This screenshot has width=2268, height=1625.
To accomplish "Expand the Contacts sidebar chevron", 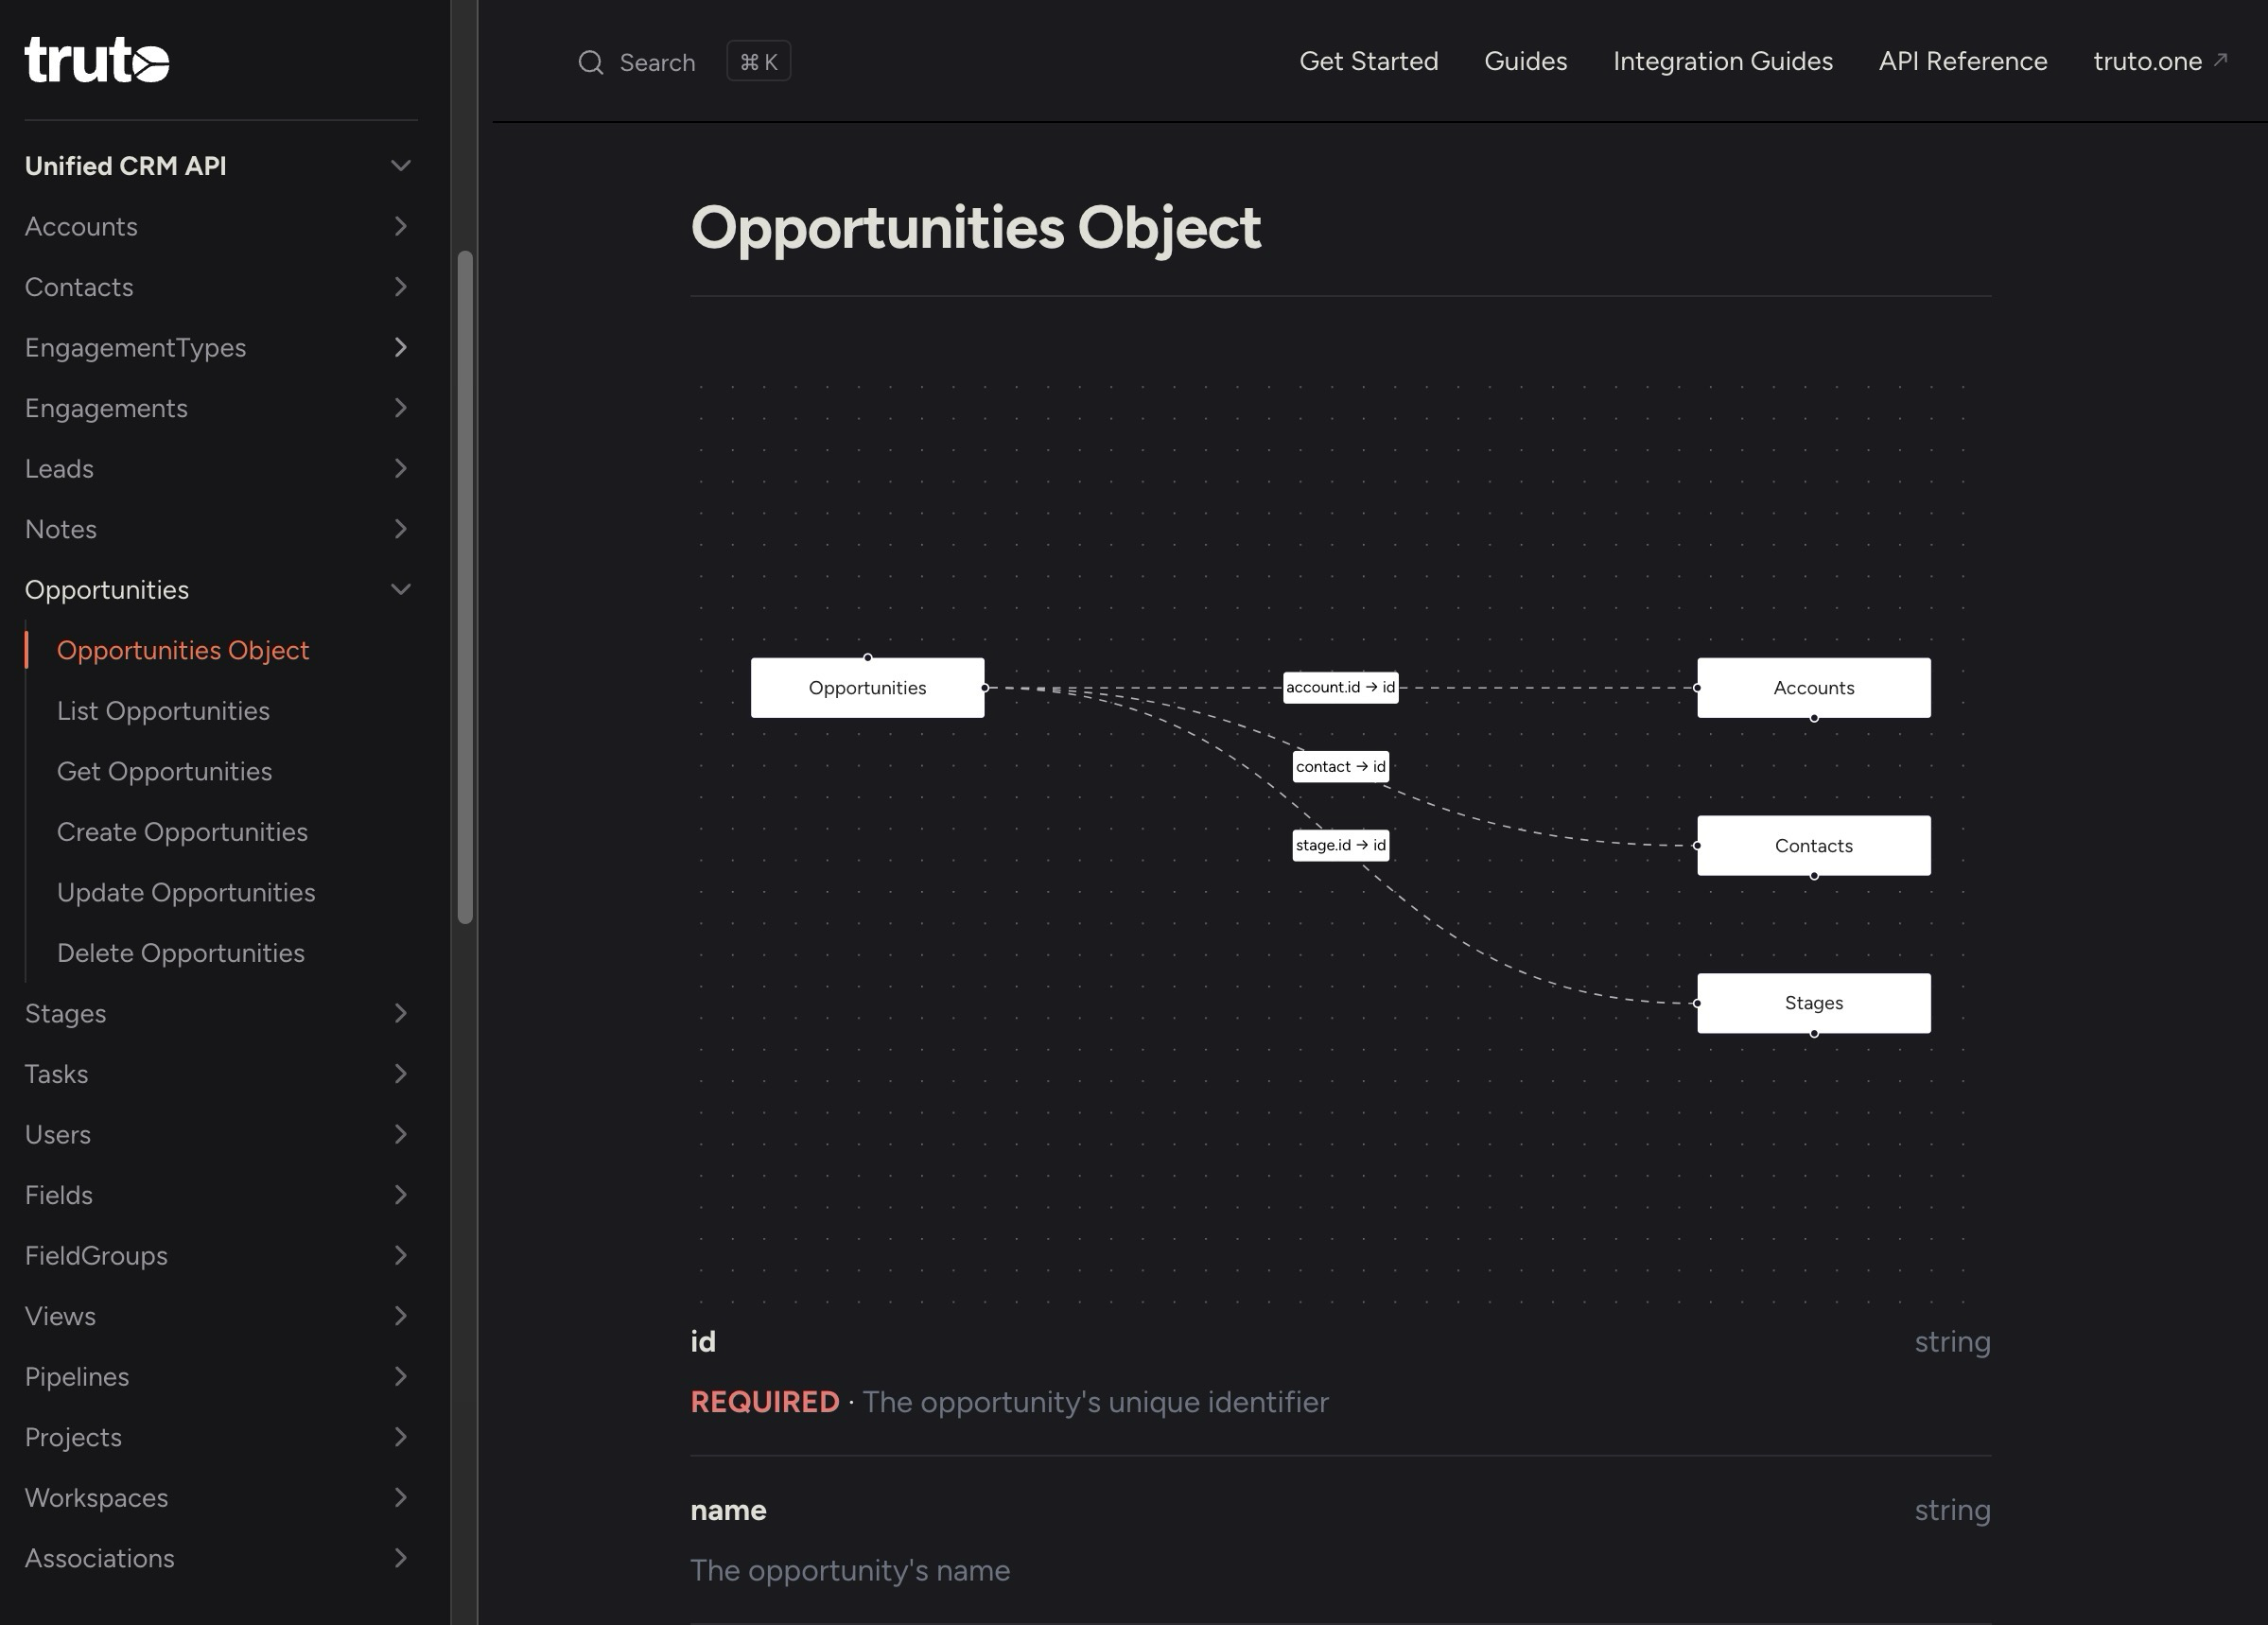I will 400,287.
